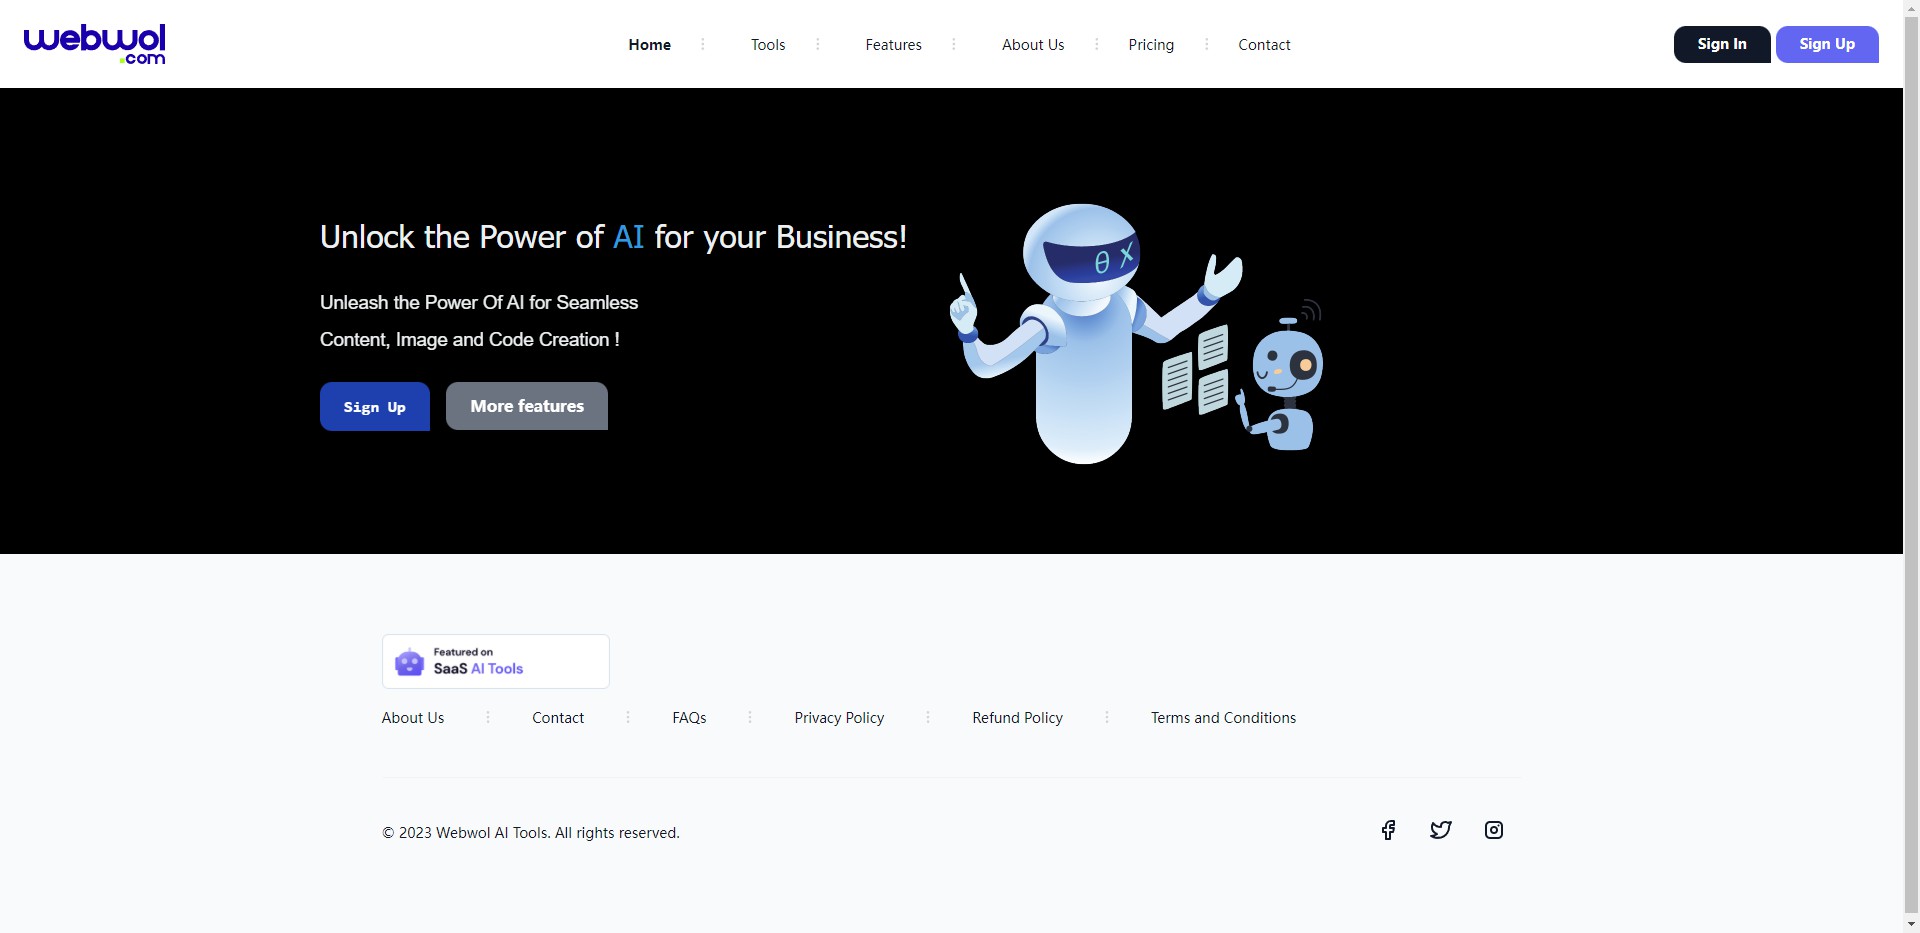The height and width of the screenshot is (933, 1920).
Task: Click the scrollbar up arrow
Action: 1911,7
